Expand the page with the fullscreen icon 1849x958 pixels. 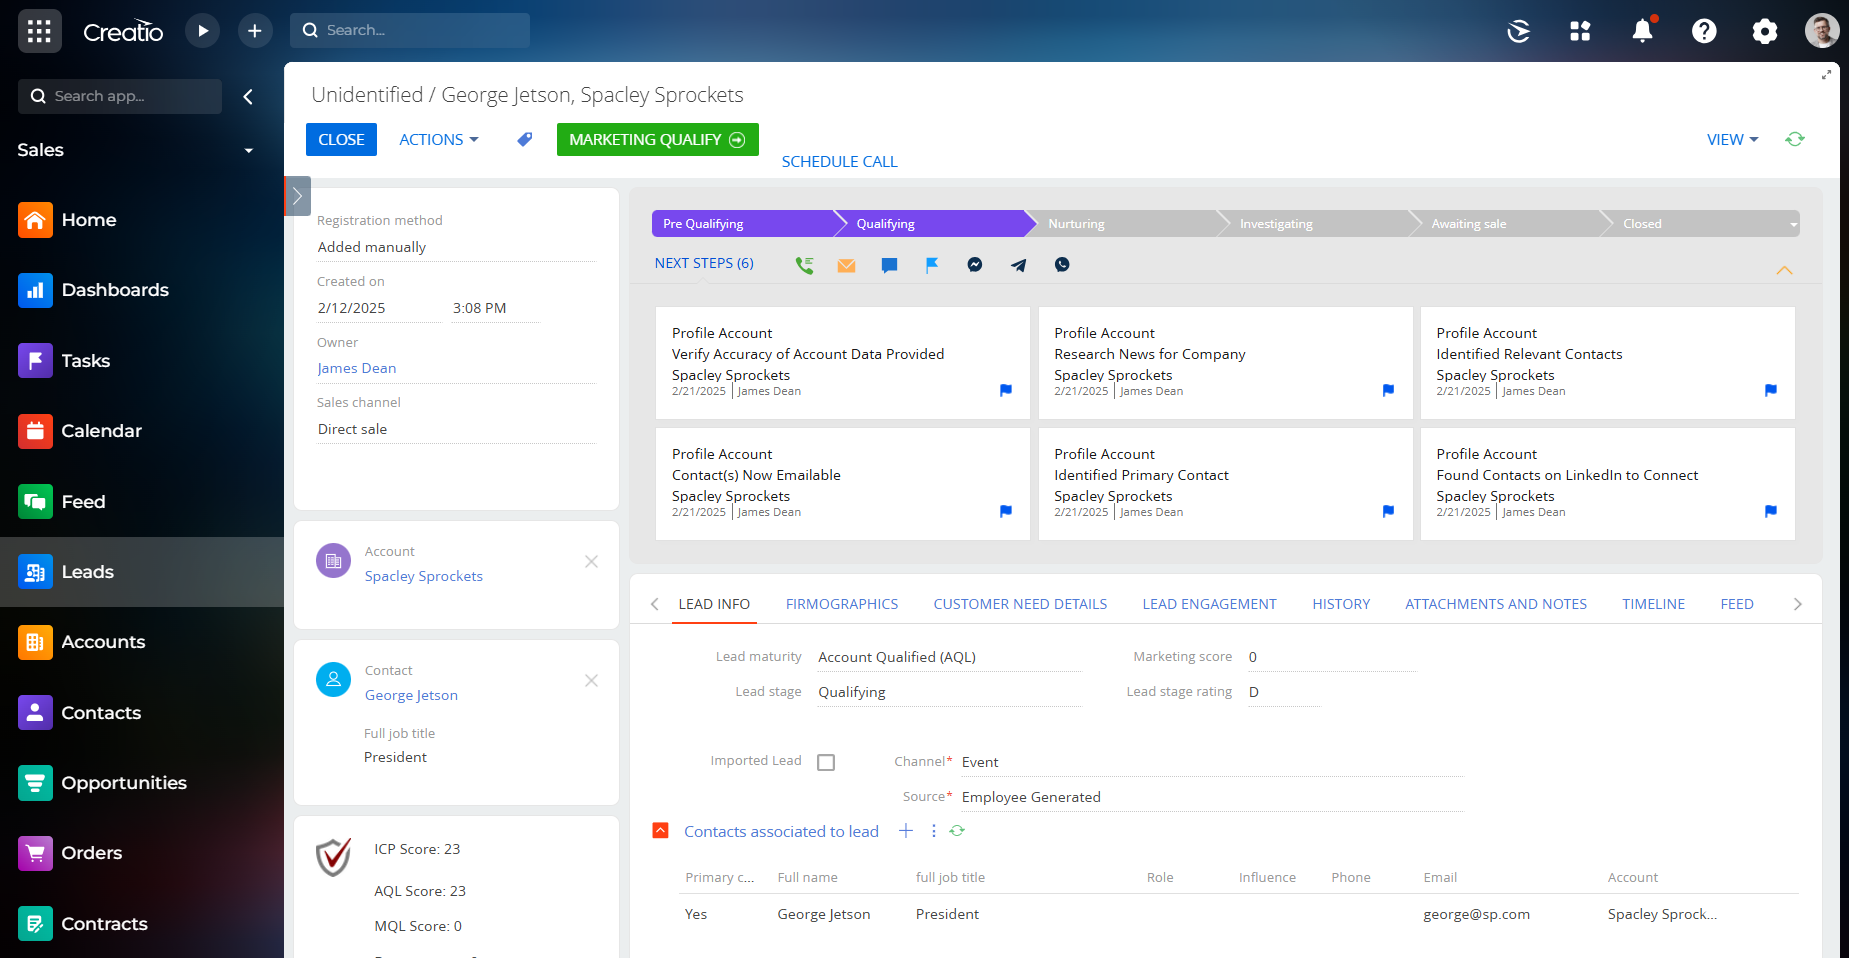coord(1826,75)
